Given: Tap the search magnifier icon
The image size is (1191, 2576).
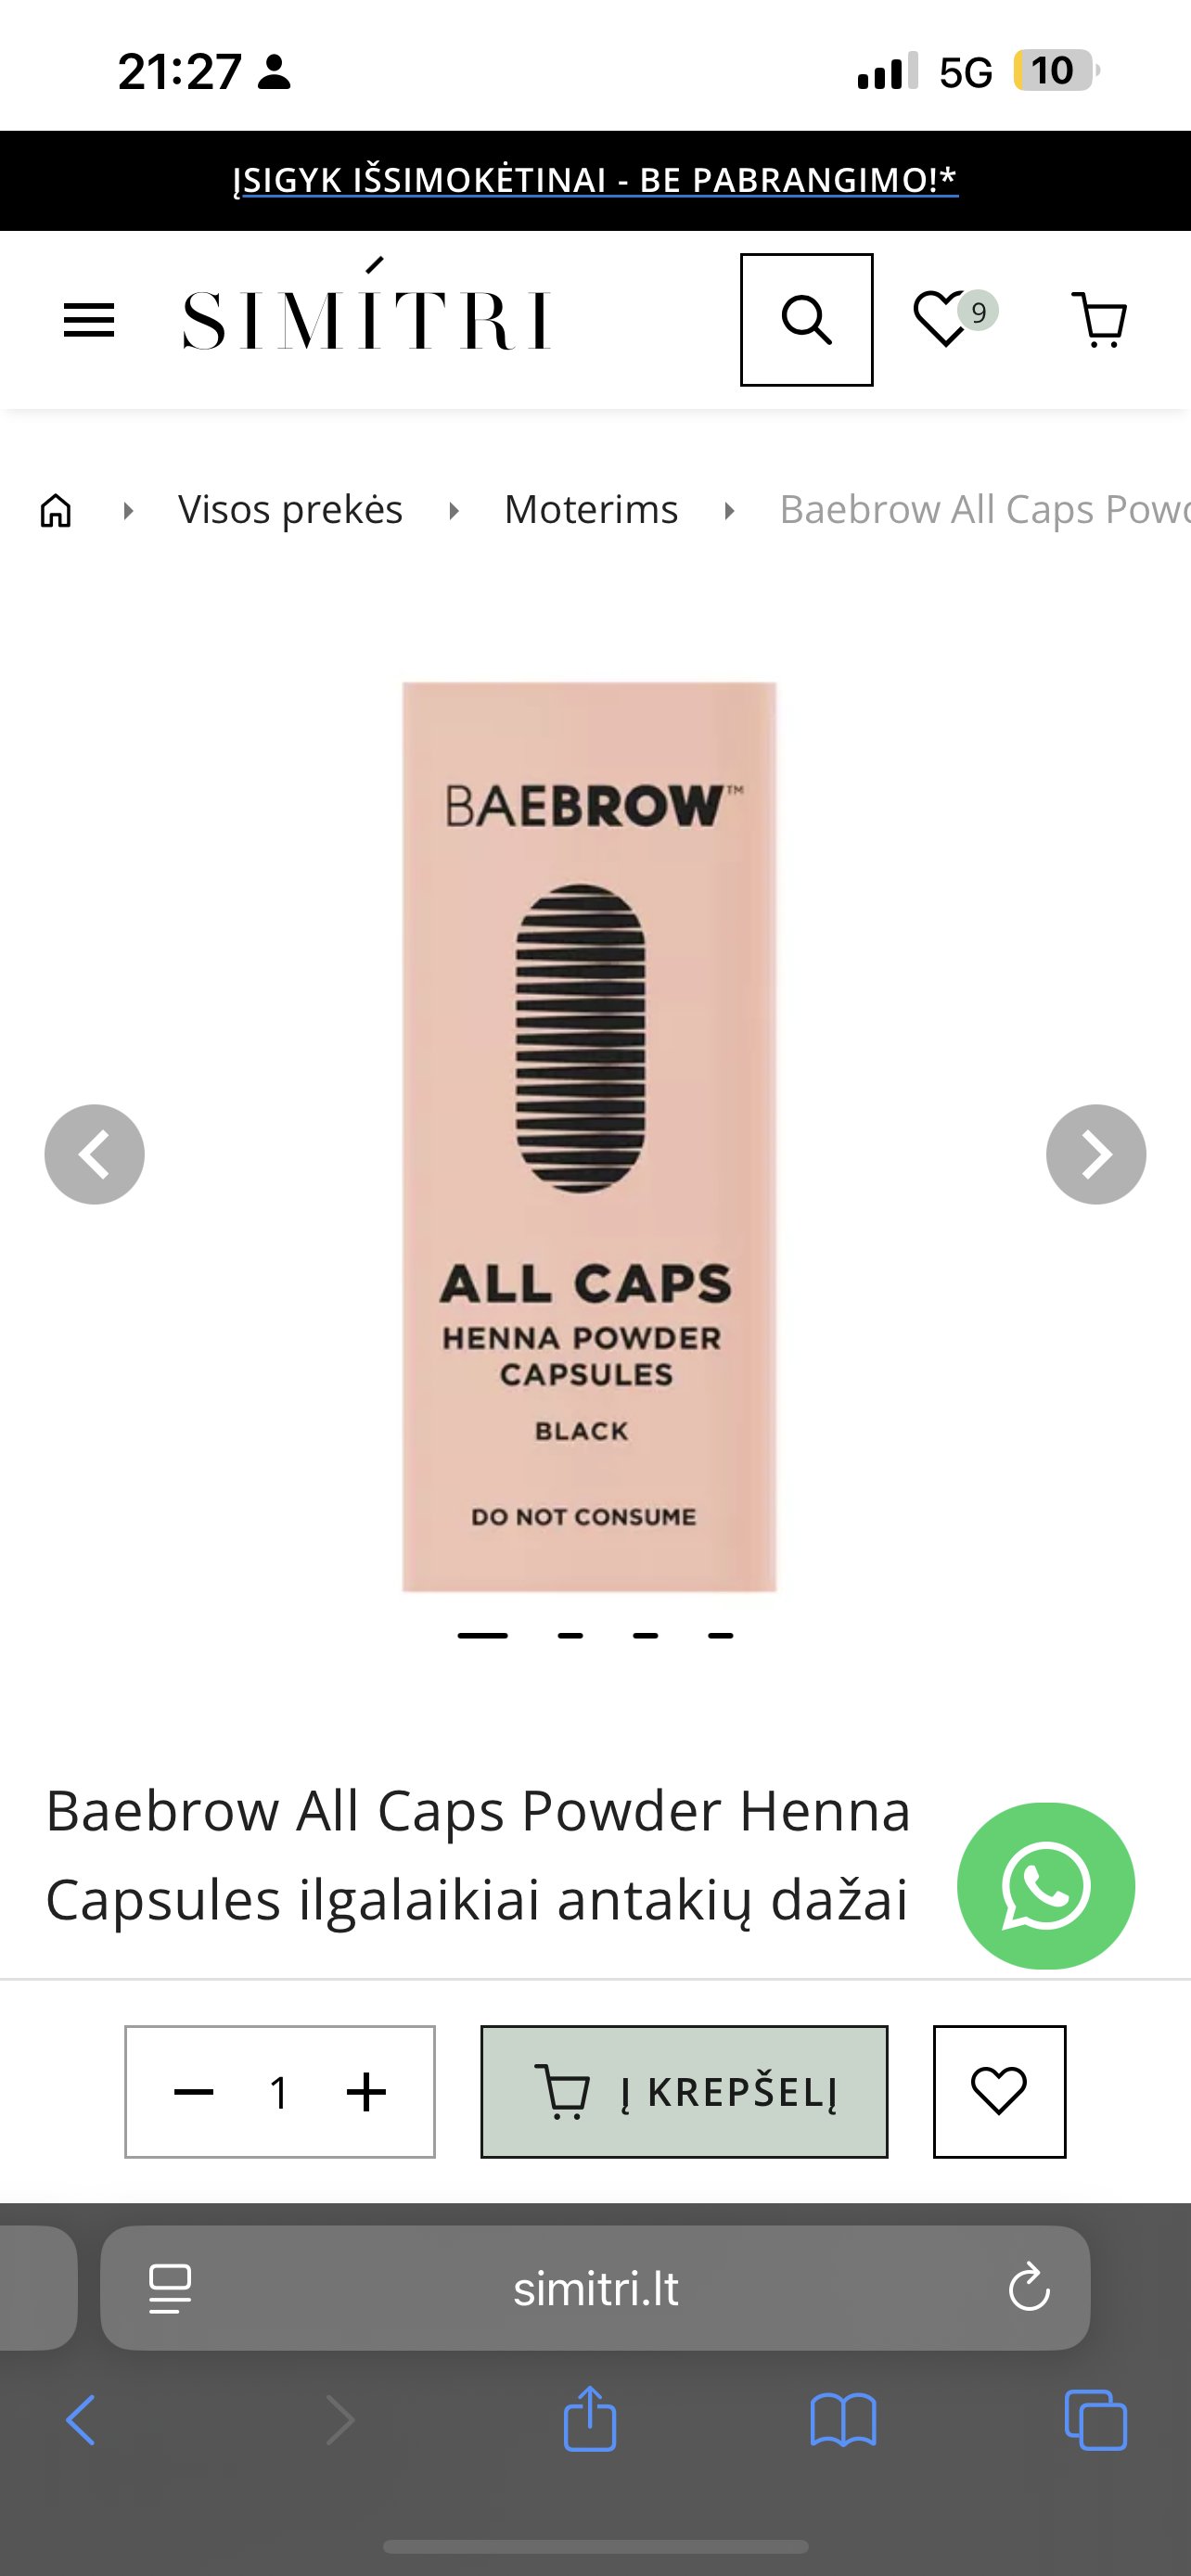Looking at the screenshot, I should 806,320.
